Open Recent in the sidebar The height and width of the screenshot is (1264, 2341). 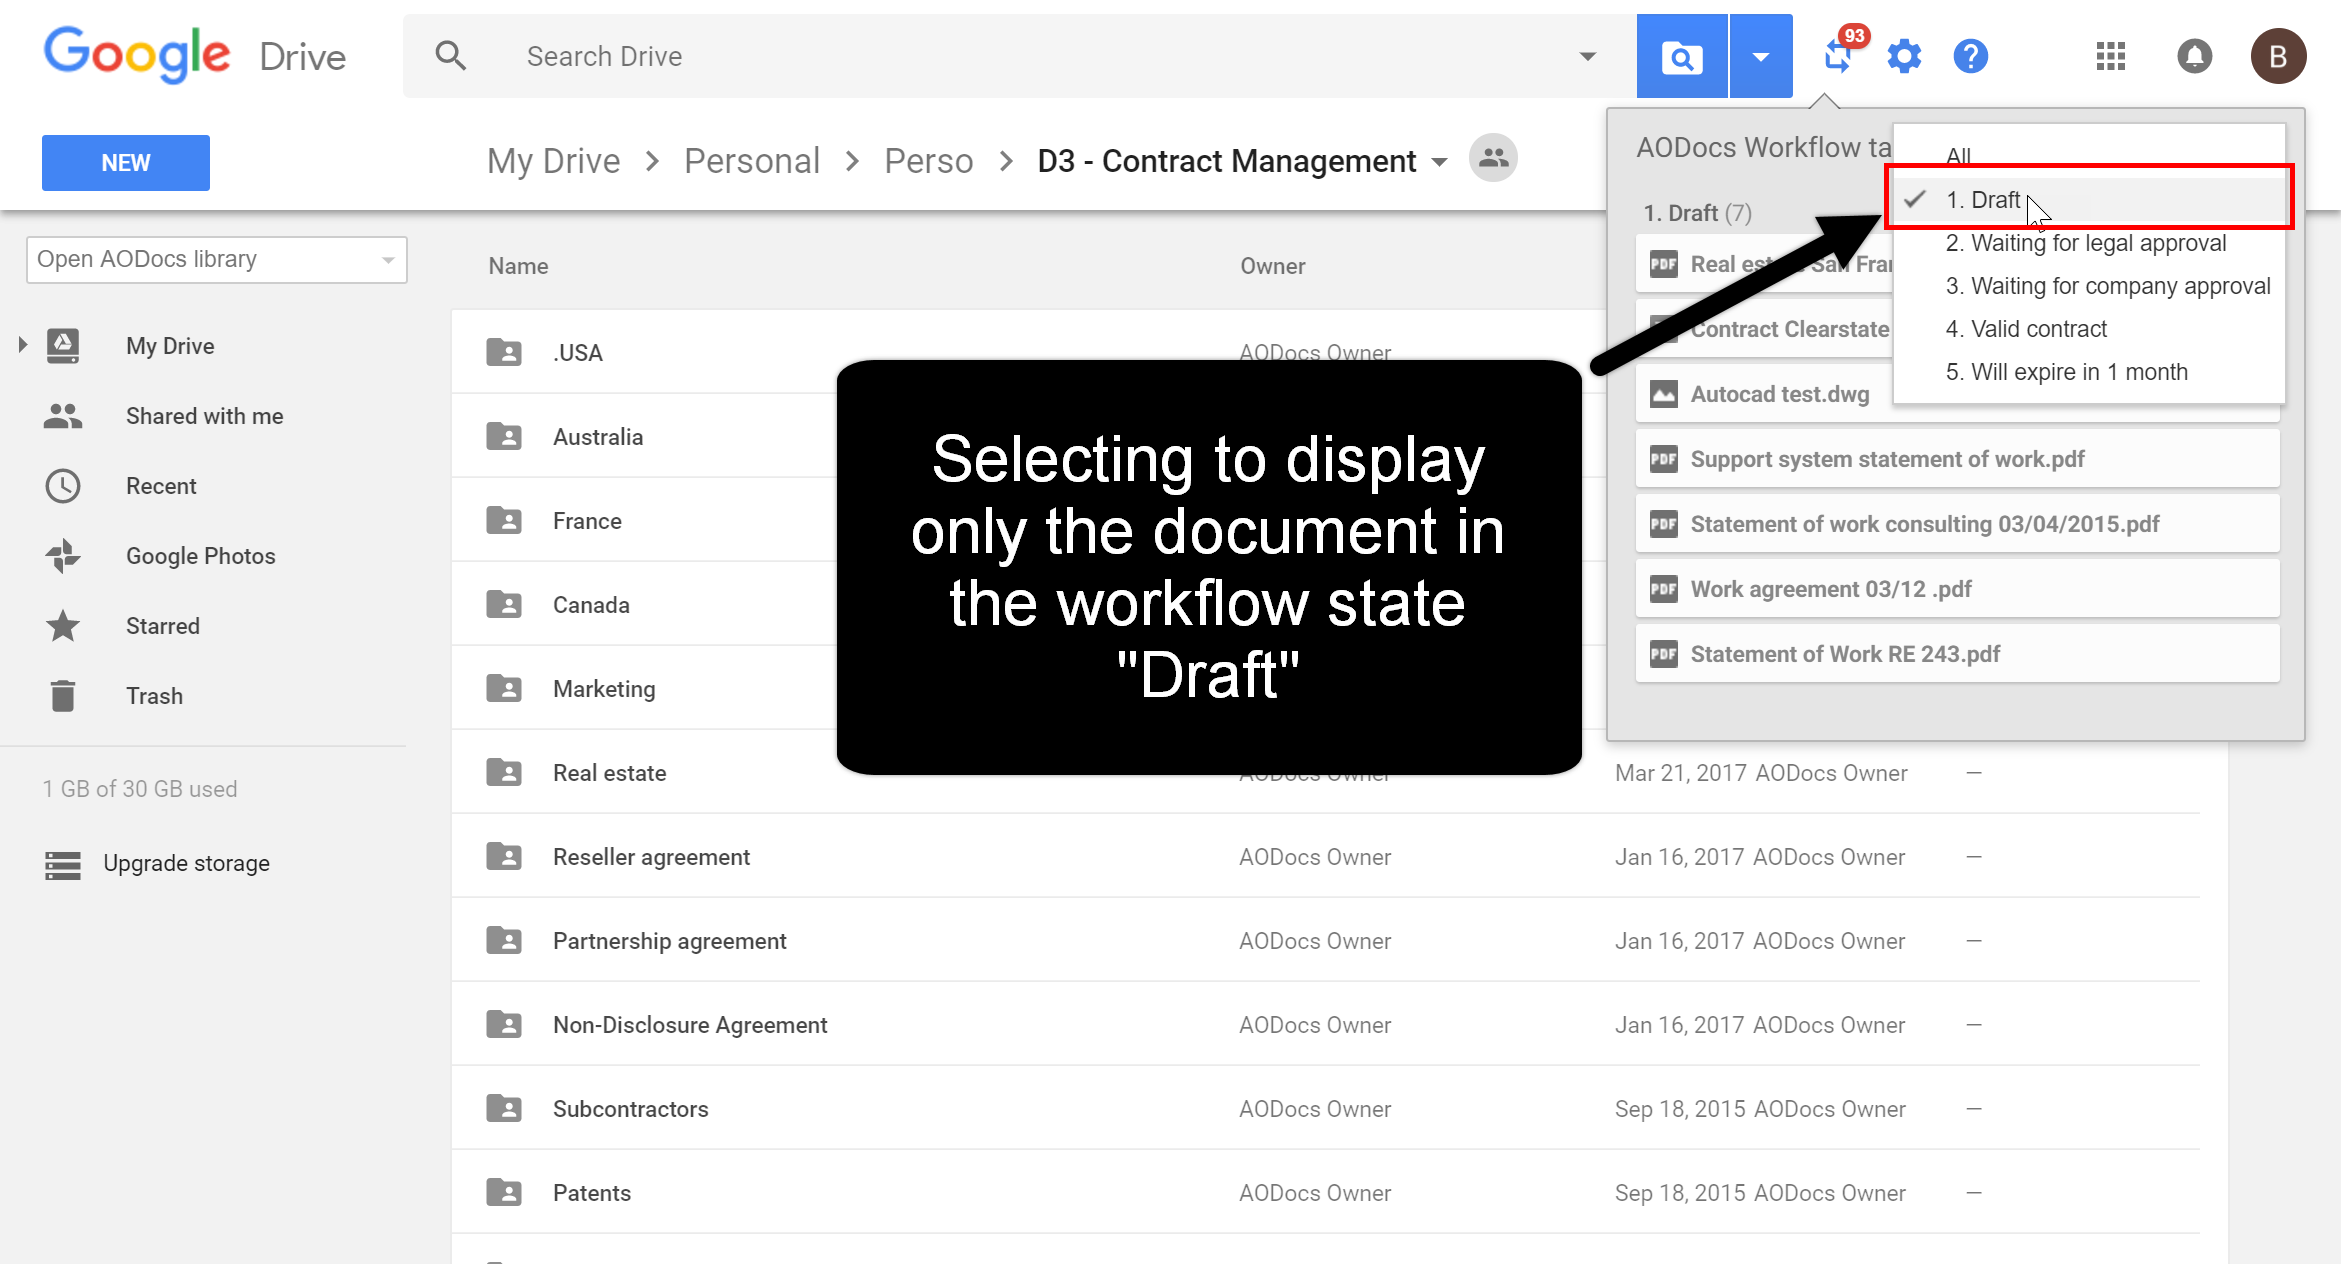[161, 486]
